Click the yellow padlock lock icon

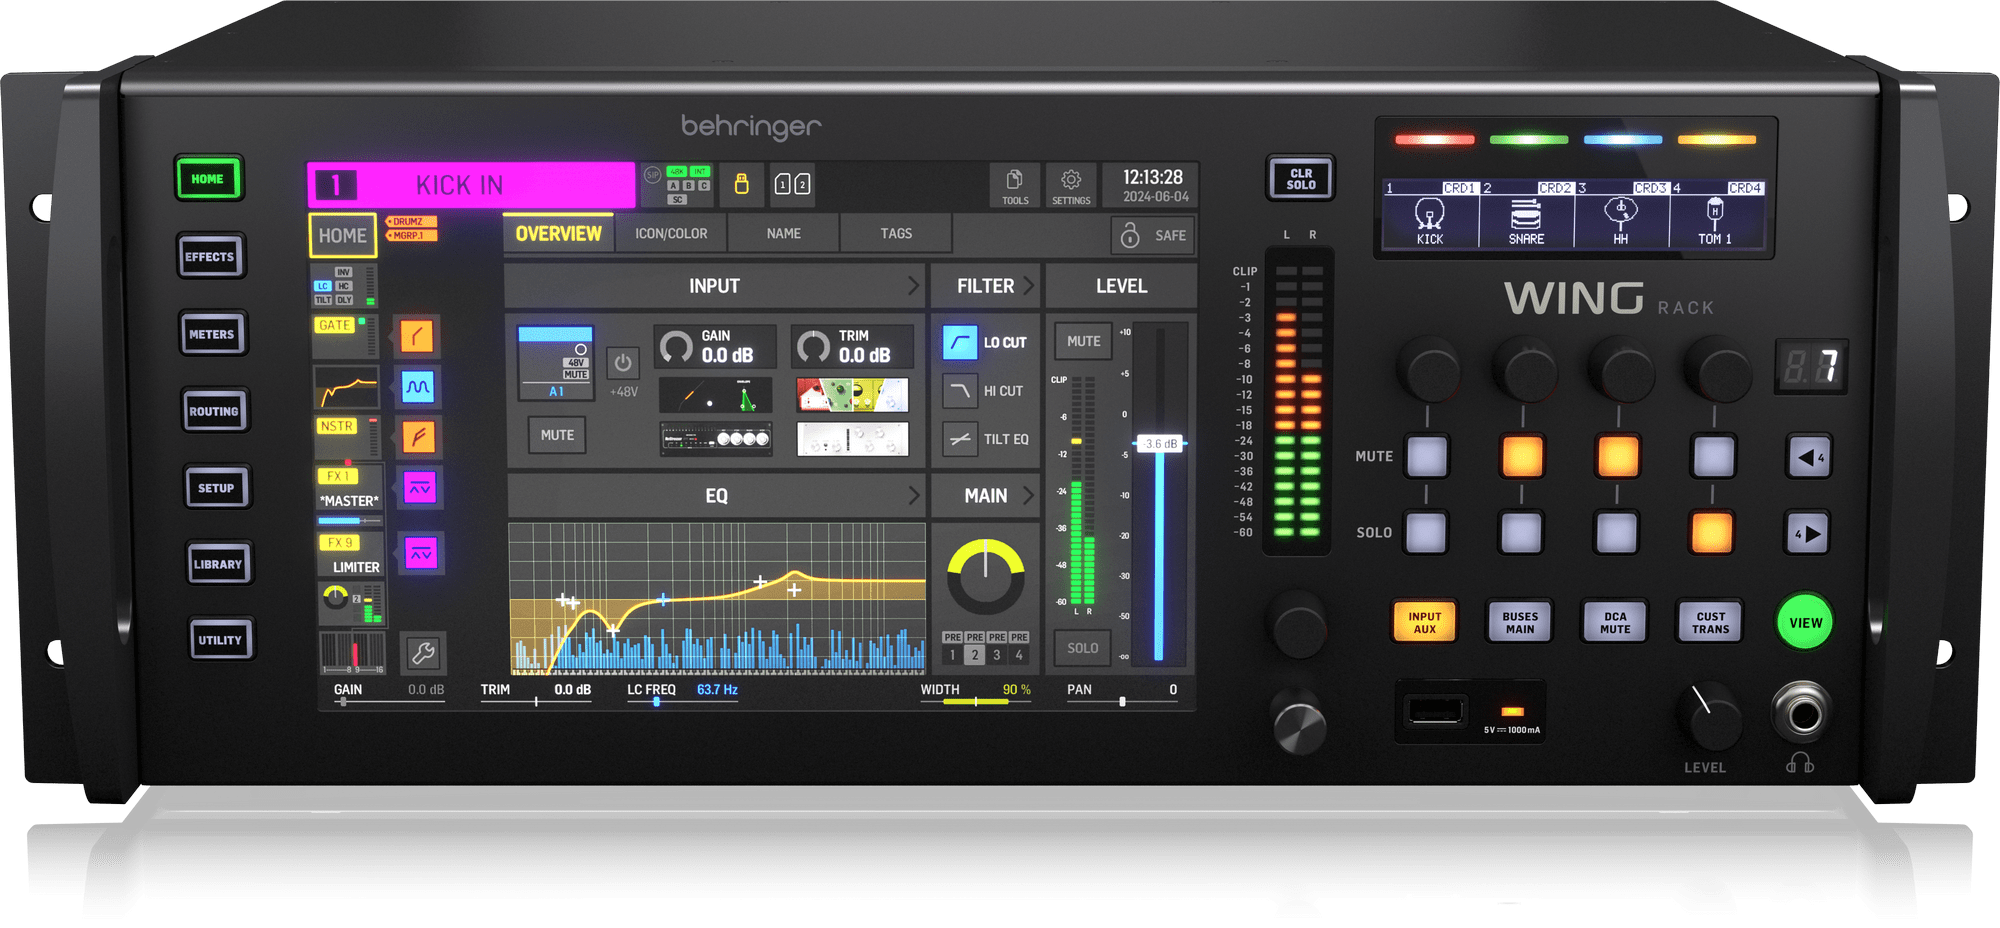pyautogui.click(x=741, y=184)
